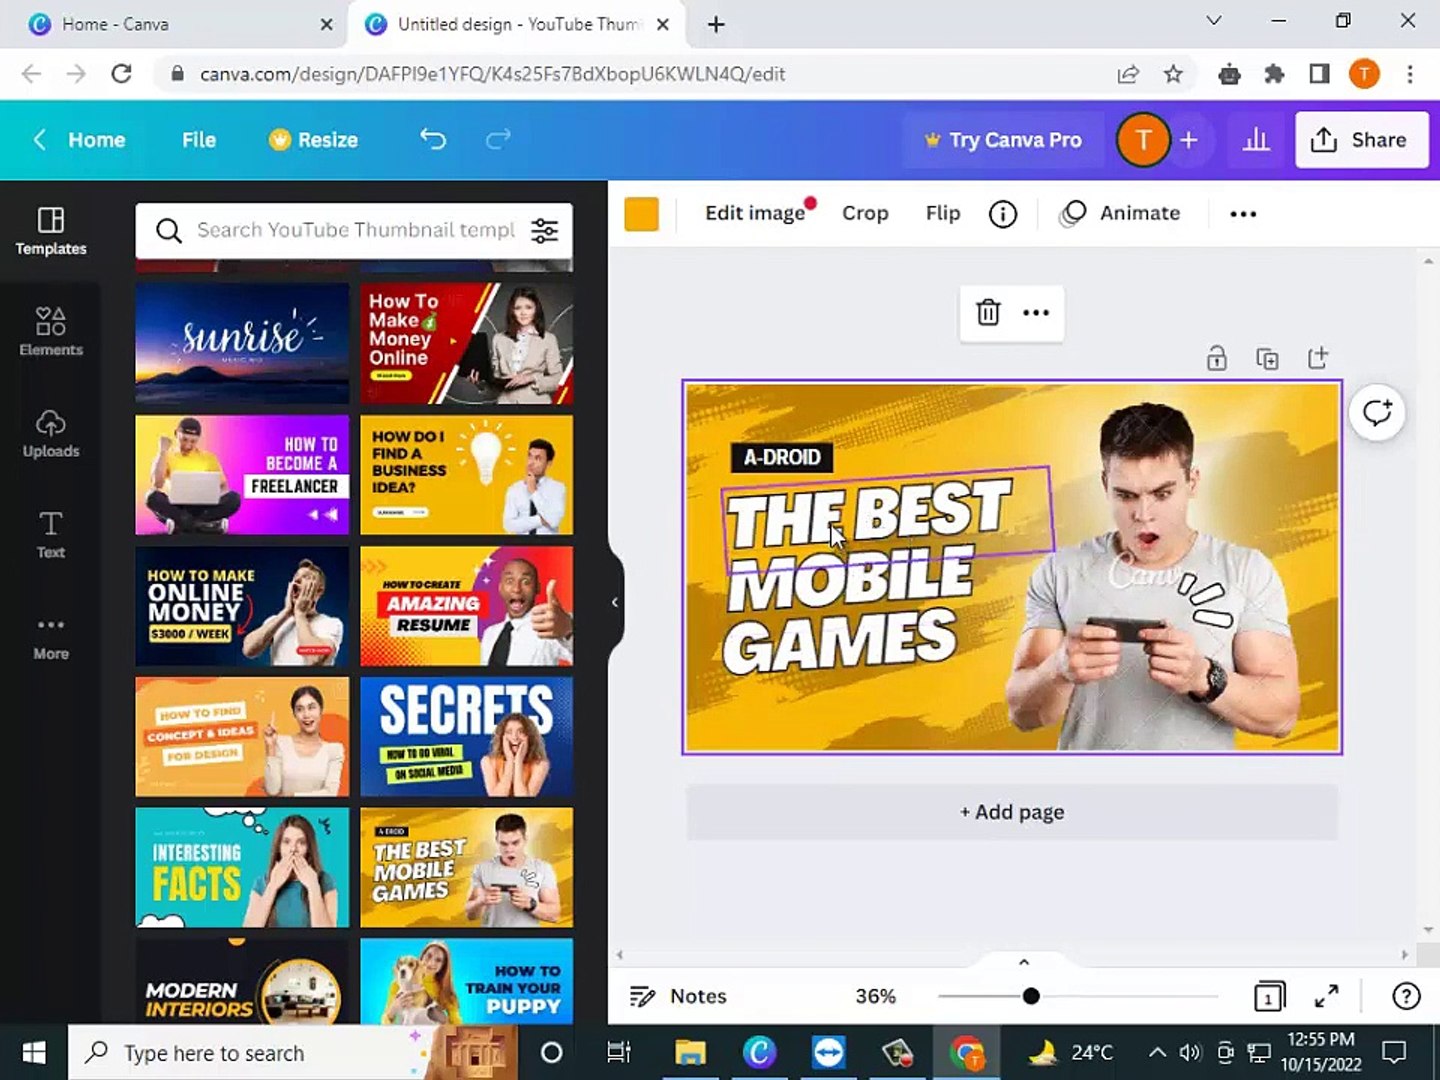Image resolution: width=1440 pixels, height=1080 pixels.
Task: Enter fullscreen presentation mode
Action: [x=1327, y=996]
